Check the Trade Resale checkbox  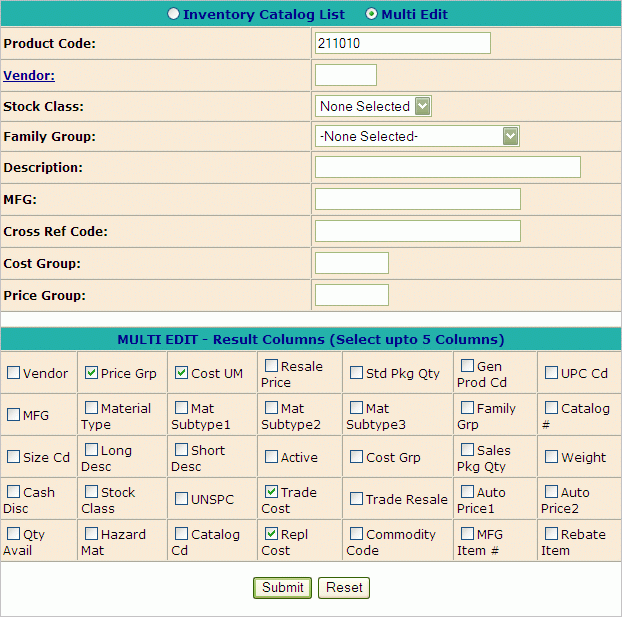(356, 499)
